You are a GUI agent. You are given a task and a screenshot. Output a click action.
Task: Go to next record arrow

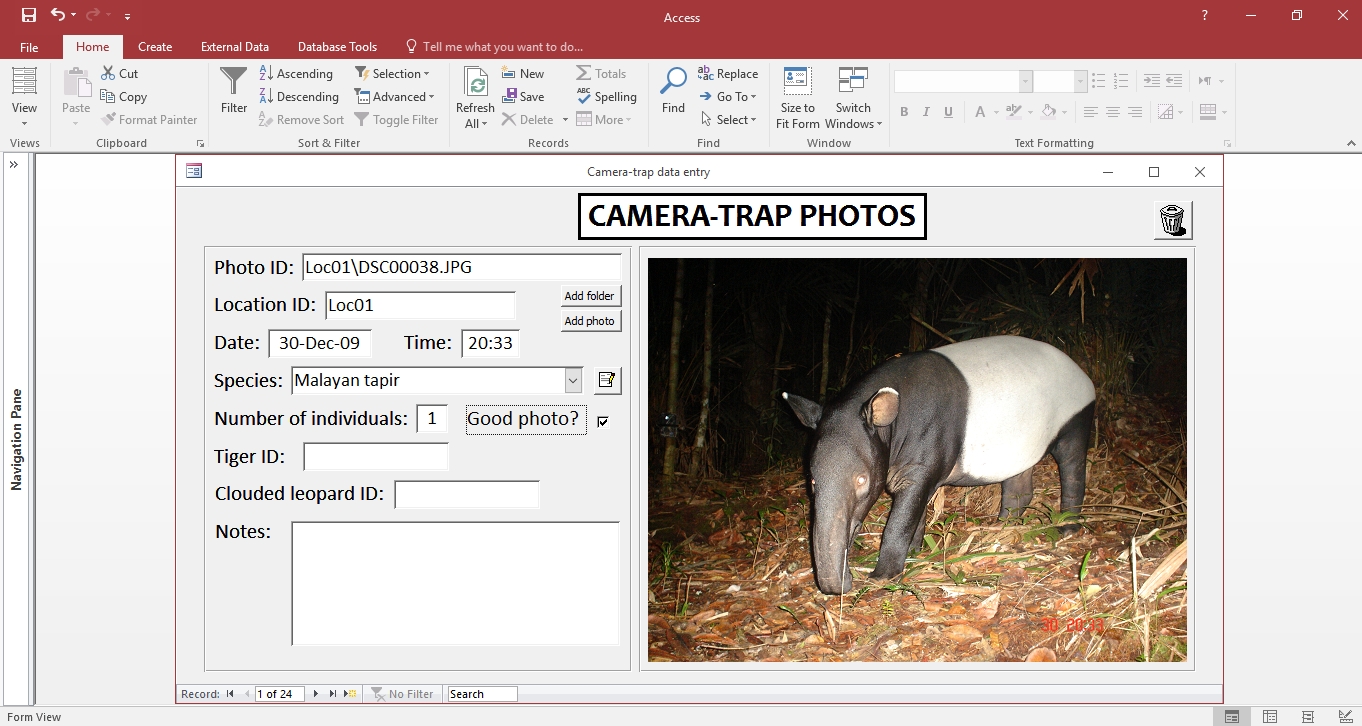click(316, 694)
